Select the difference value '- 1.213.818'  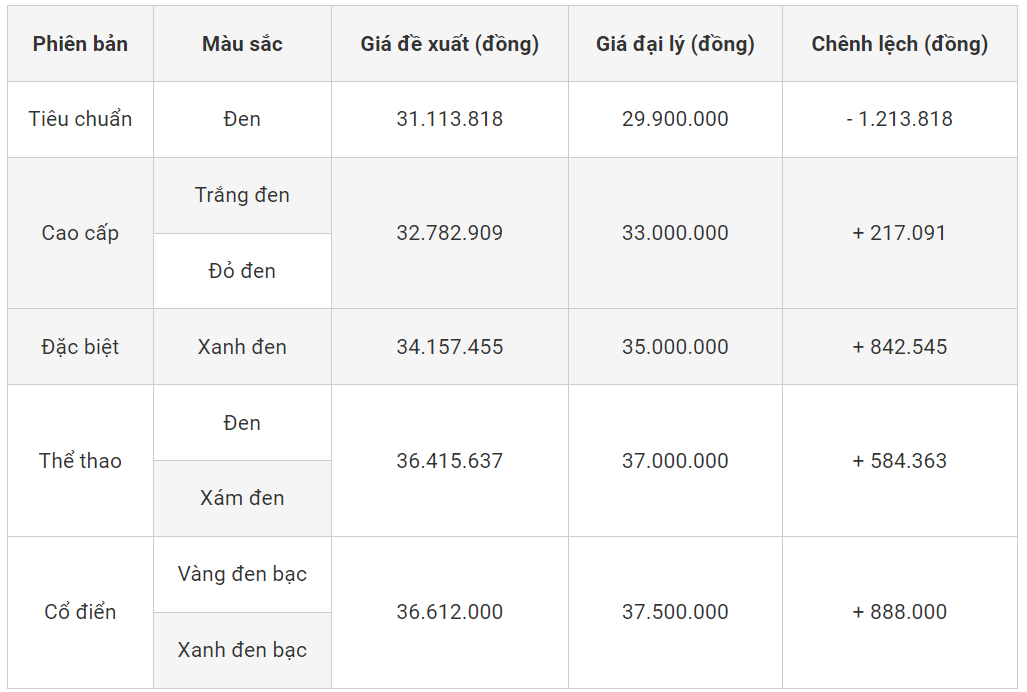tap(899, 119)
